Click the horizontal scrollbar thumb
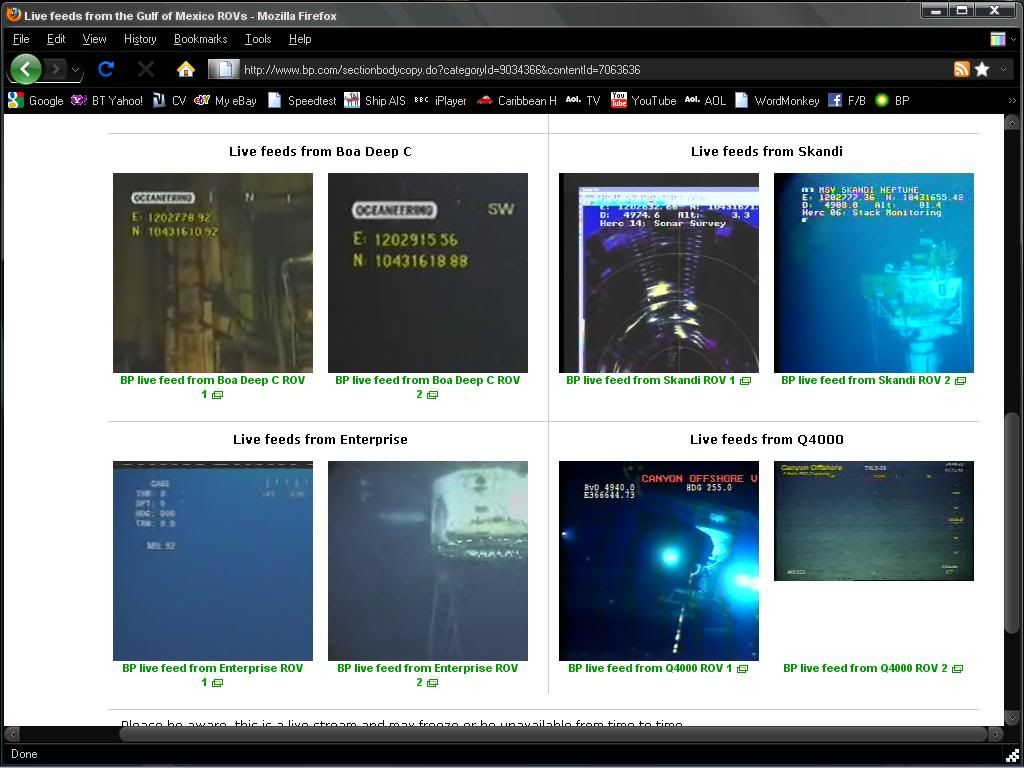1024x768 pixels. pyautogui.click(x=552, y=734)
